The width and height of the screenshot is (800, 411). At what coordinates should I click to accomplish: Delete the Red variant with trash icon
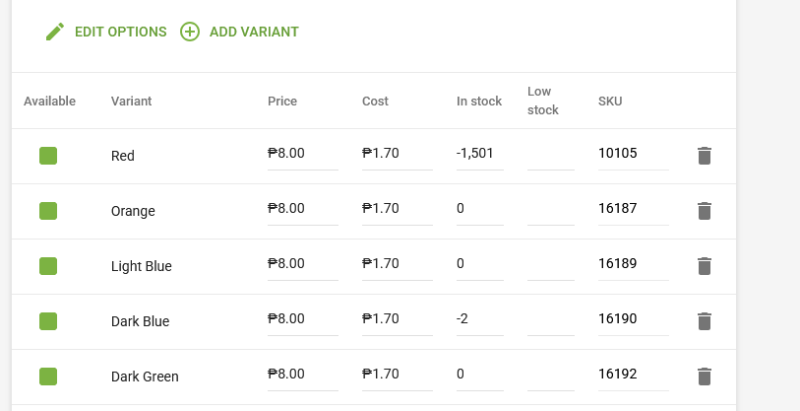tap(704, 156)
